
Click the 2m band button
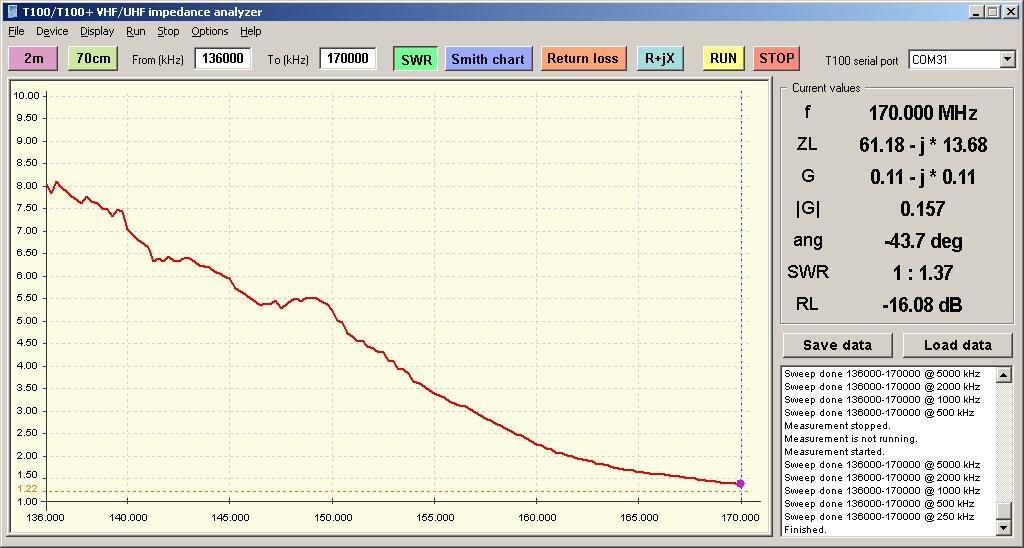click(33, 59)
